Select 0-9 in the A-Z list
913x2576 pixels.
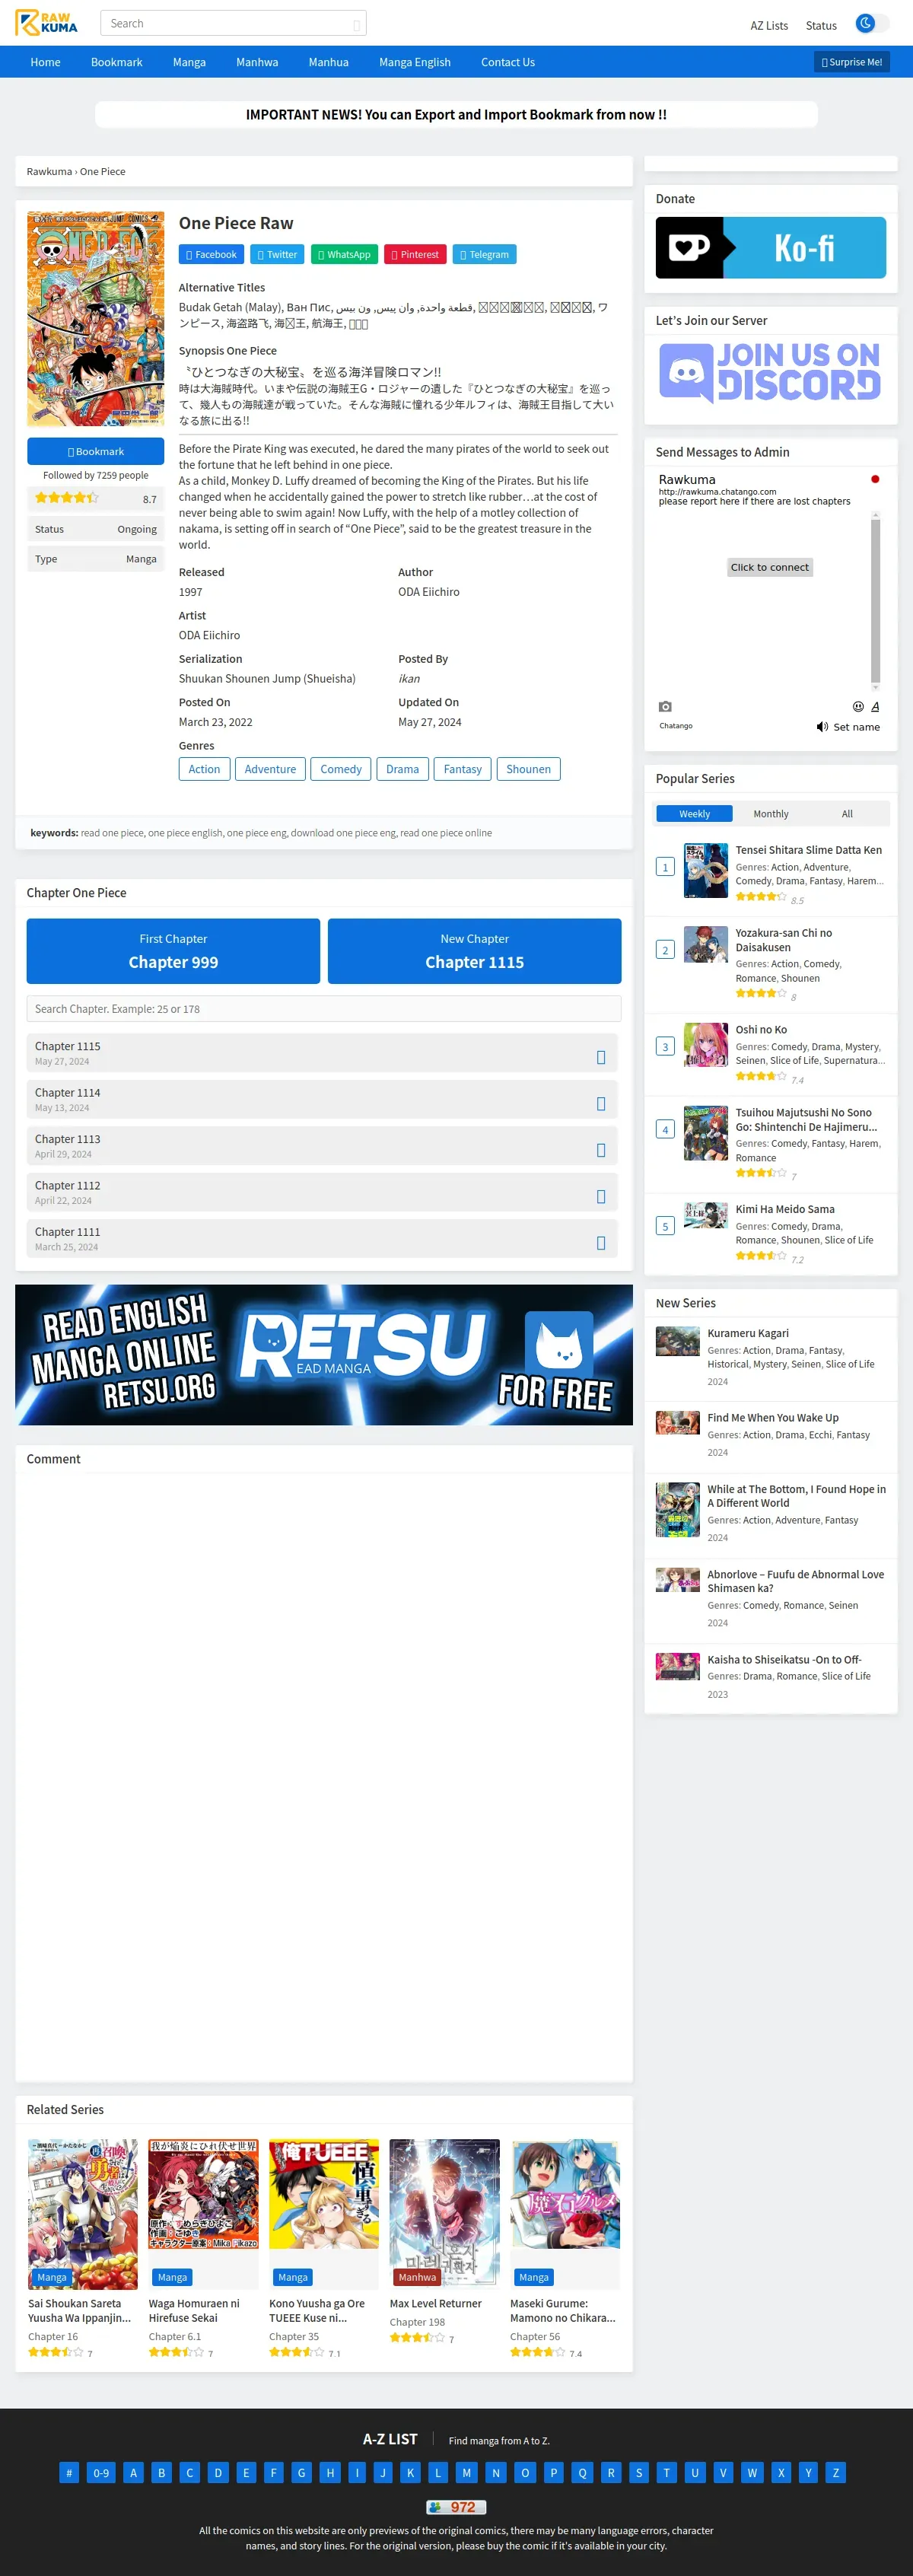tap(101, 2473)
